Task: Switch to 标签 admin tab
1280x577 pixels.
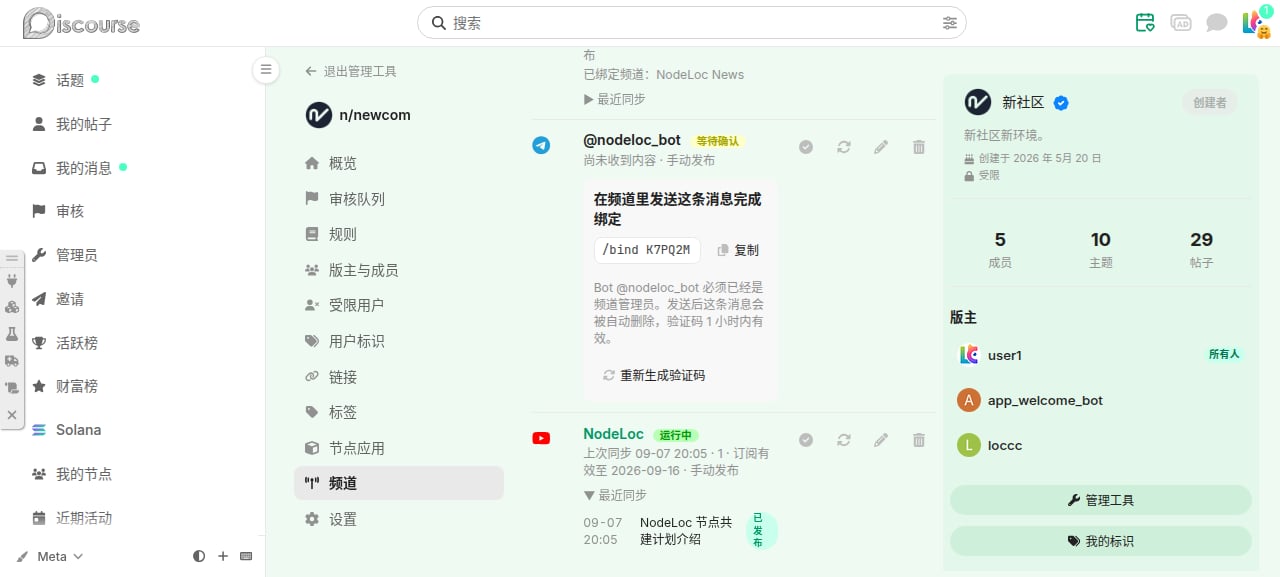Action: click(x=399, y=412)
